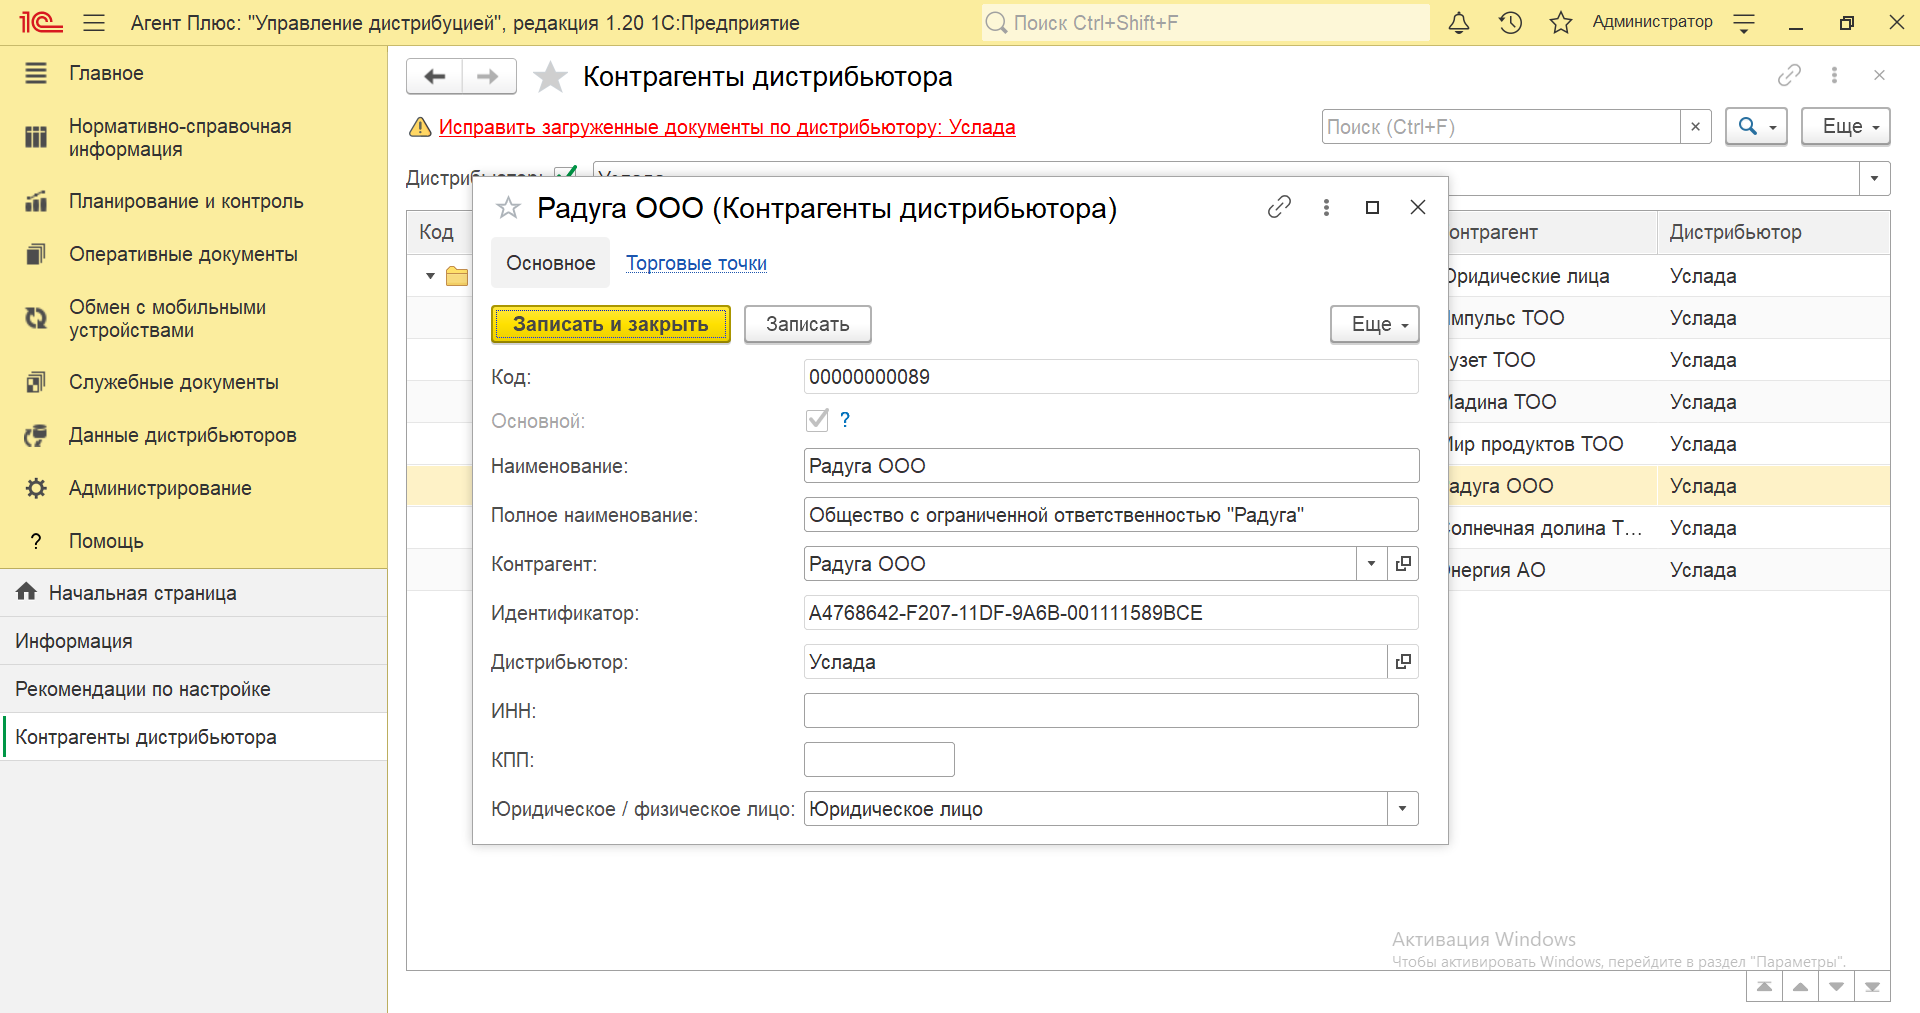Move list down one page arrow
1920x1013 pixels.
pos(1836,987)
